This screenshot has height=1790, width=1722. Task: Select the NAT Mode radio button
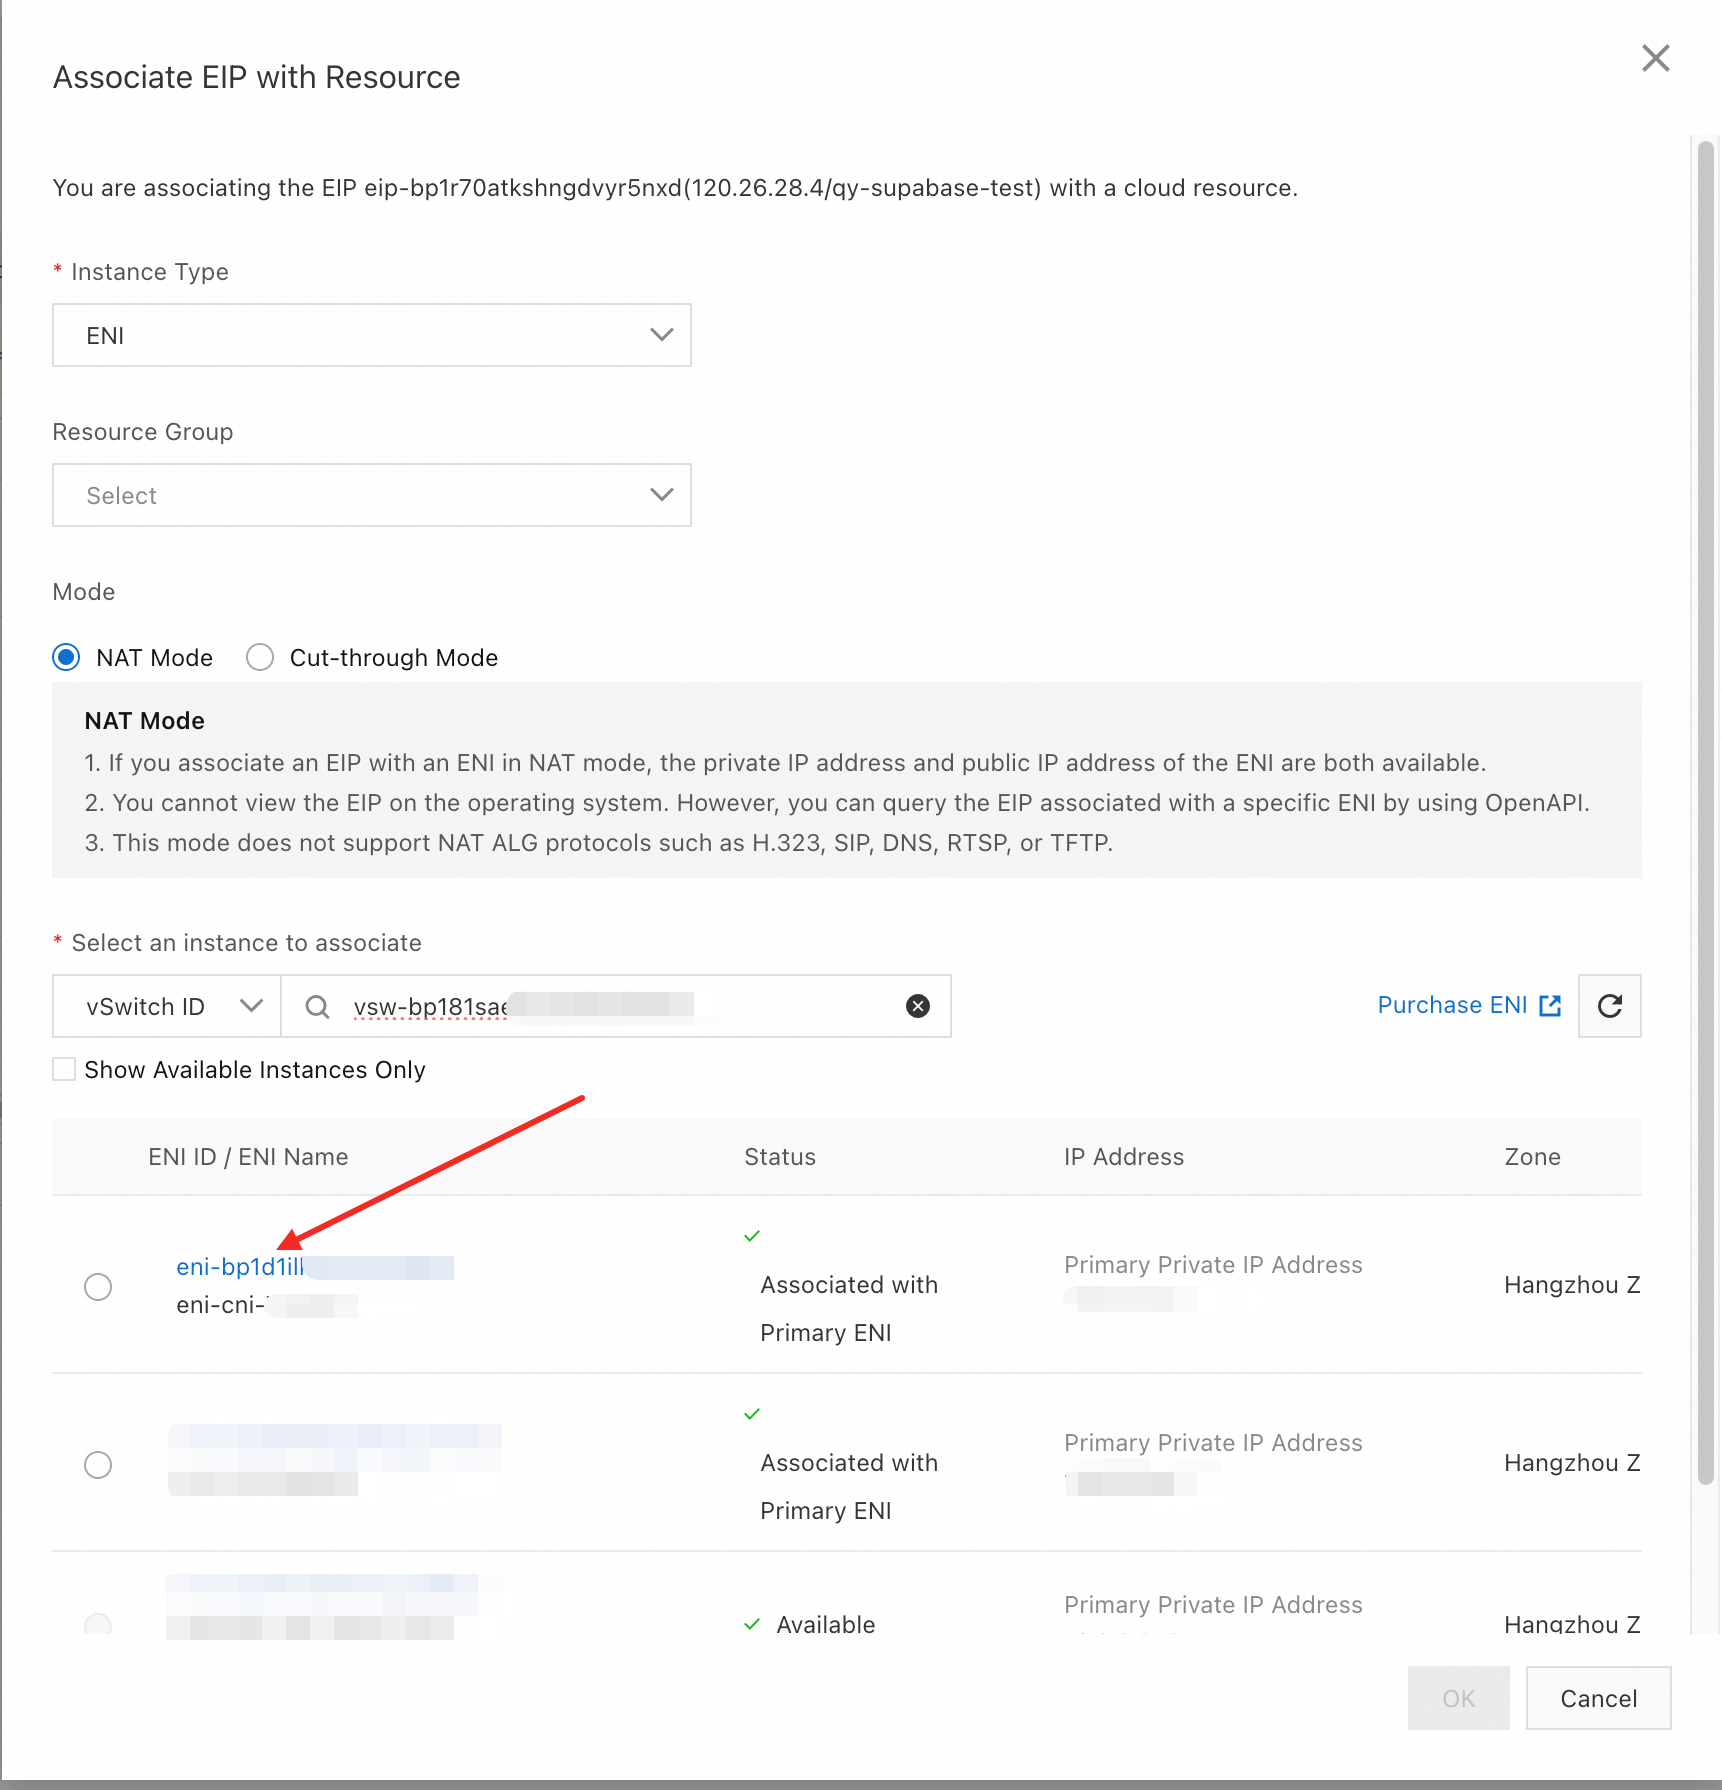66,657
